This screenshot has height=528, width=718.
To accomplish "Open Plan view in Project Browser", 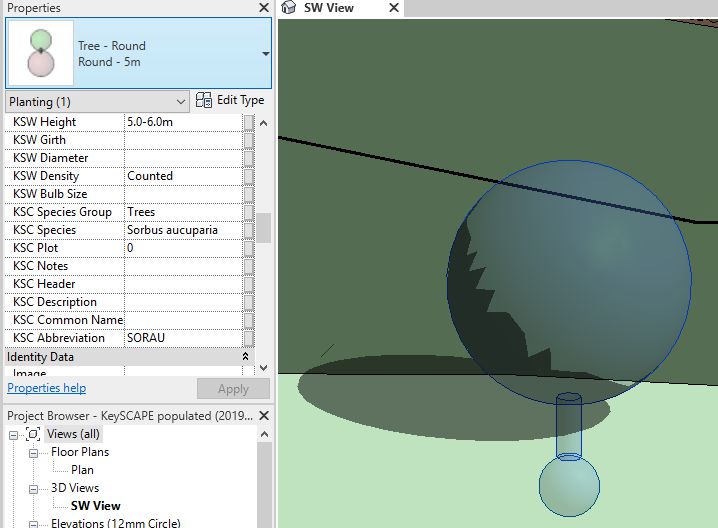I will 82,470.
